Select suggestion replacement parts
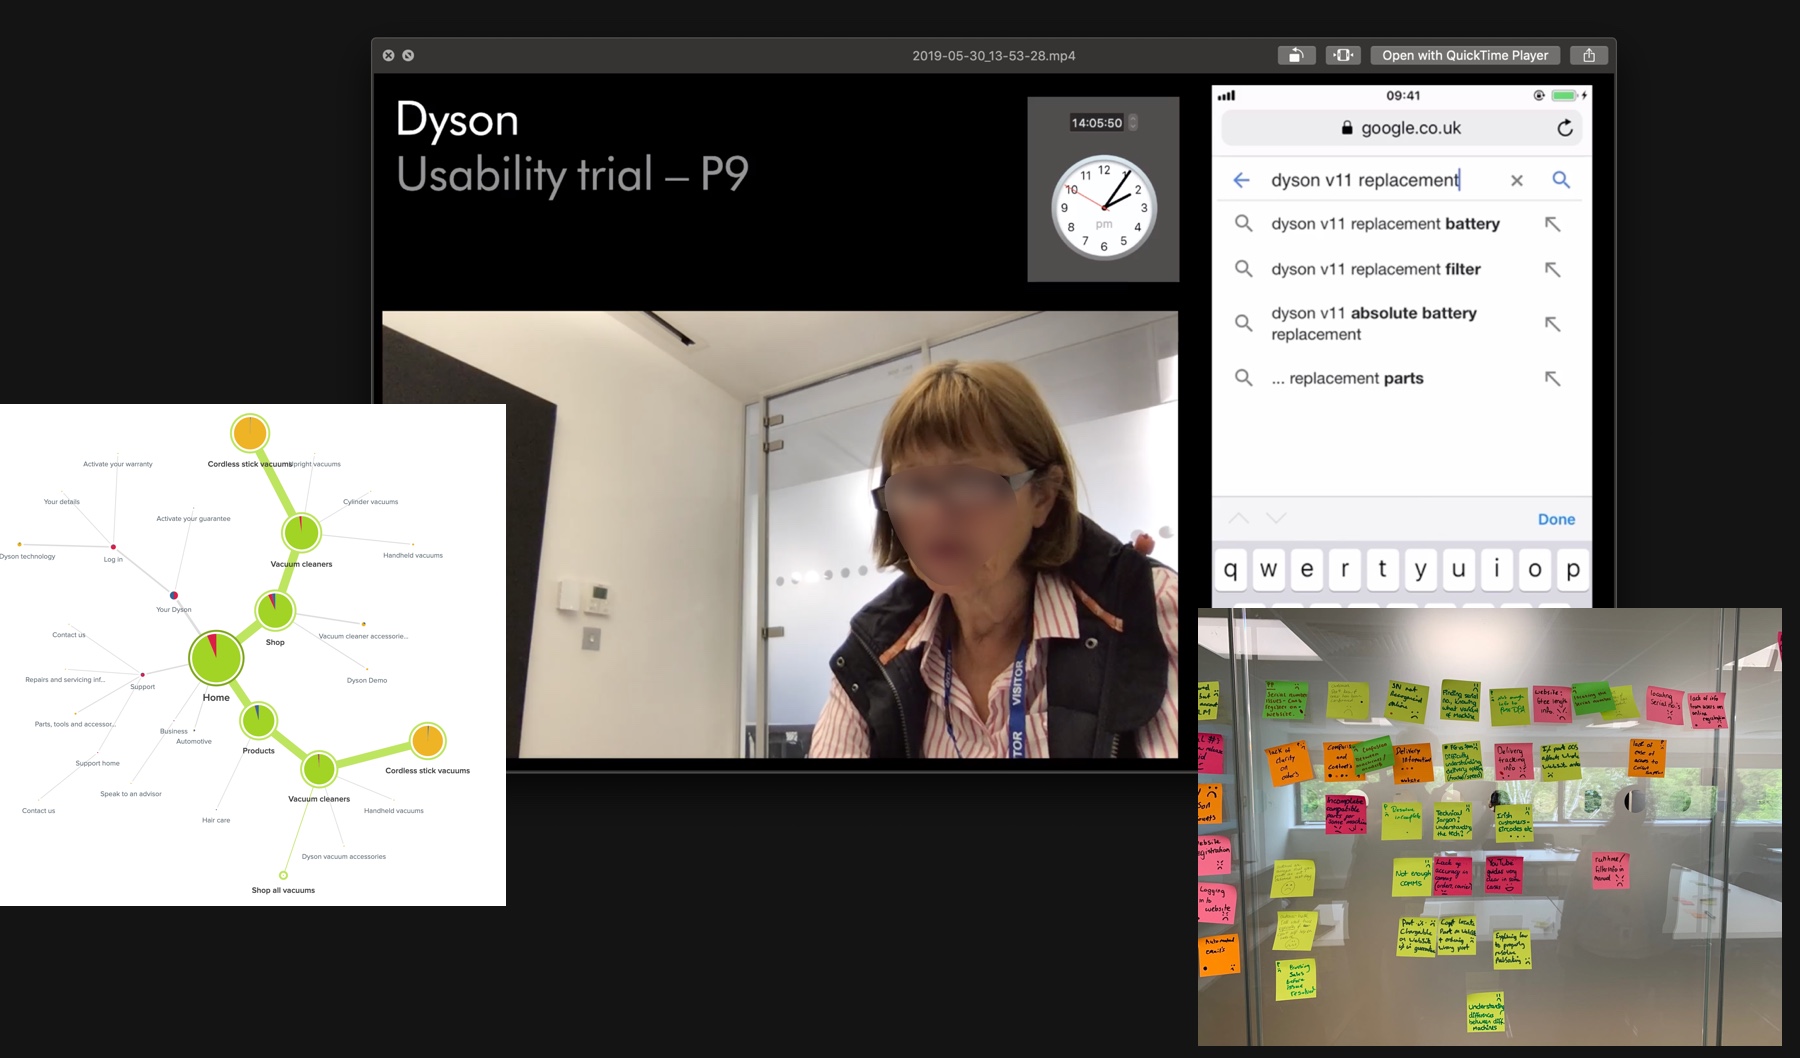The width and height of the screenshot is (1800, 1058). tap(1347, 378)
